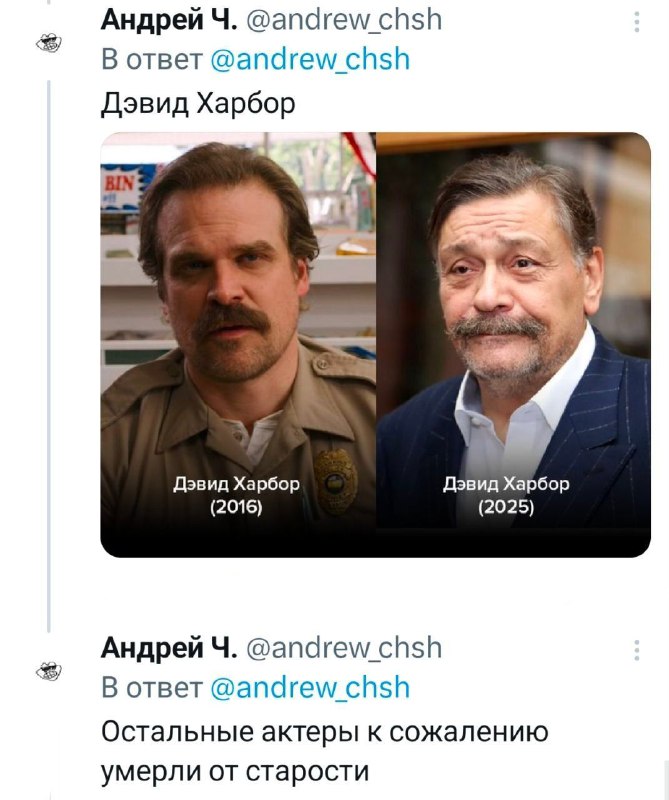
Task: Click the 'Дэвид Харбор (2025)' caption on the photo
Action: (x=506, y=495)
